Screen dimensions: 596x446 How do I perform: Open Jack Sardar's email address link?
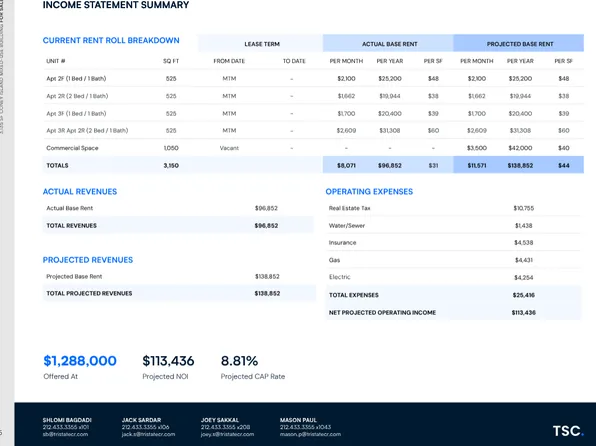point(148,434)
